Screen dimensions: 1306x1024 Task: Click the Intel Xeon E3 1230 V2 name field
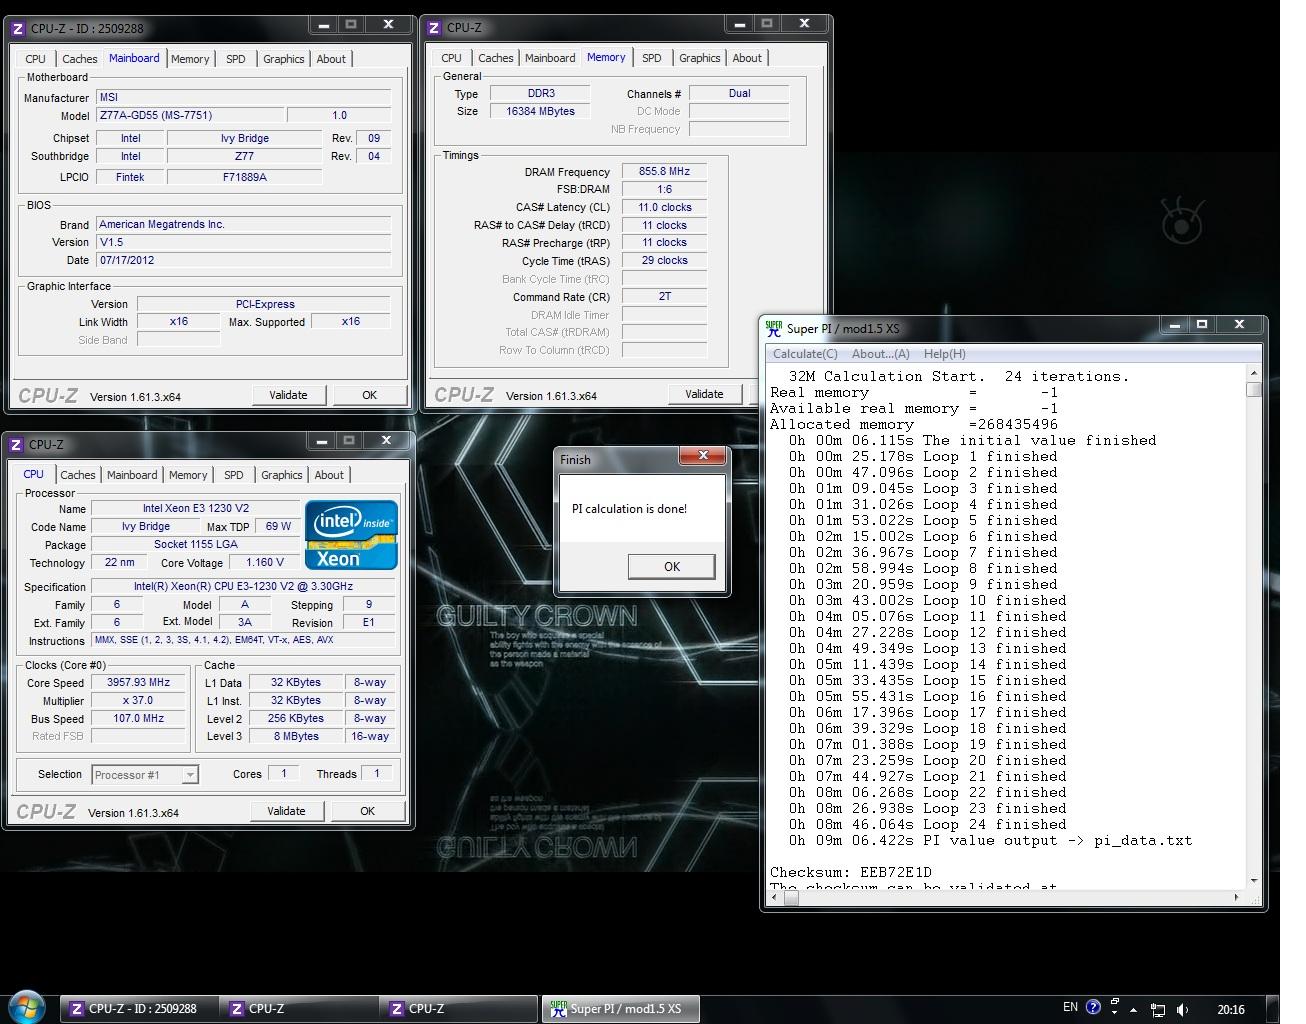pyautogui.click(x=195, y=508)
